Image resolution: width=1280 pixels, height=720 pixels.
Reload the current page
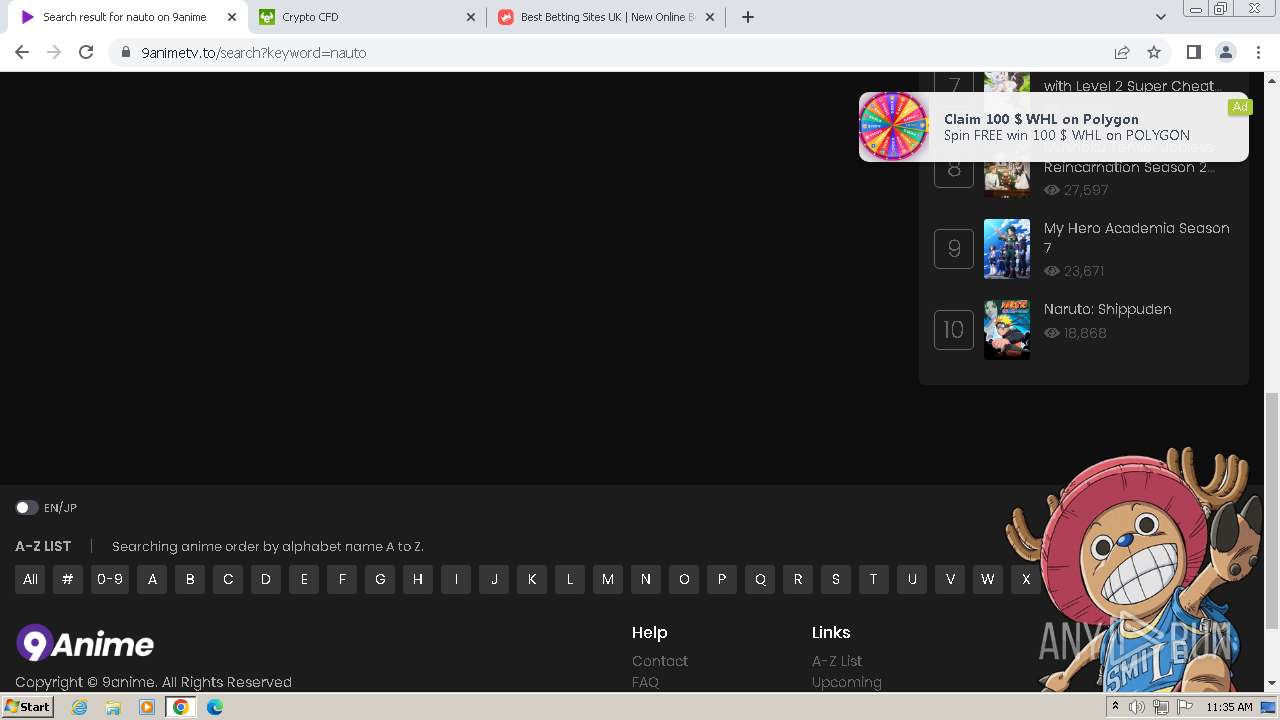point(86,52)
